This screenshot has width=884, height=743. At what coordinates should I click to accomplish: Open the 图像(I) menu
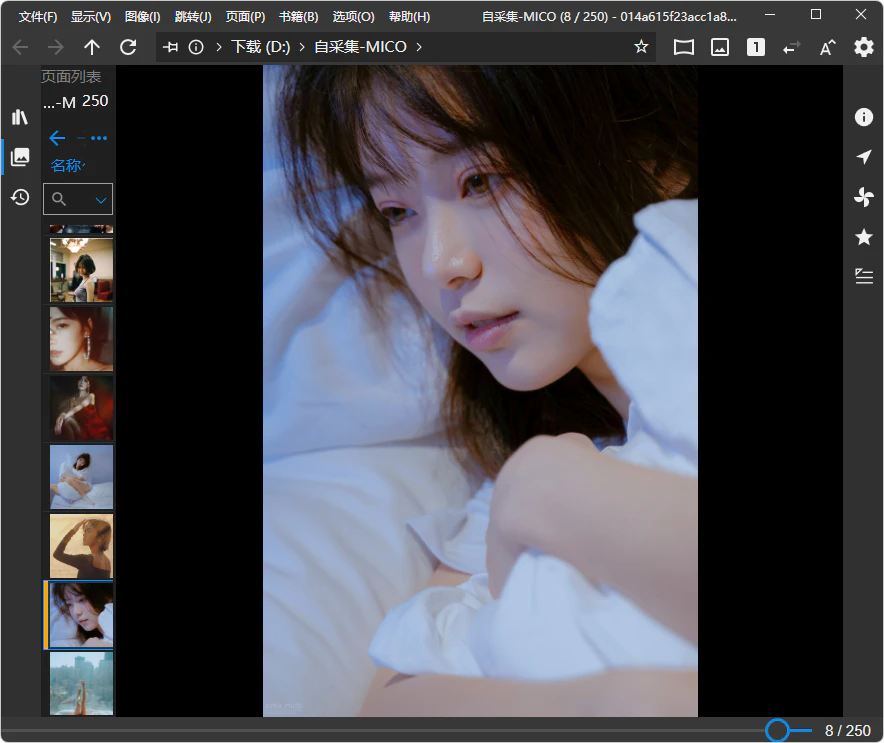click(x=142, y=17)
